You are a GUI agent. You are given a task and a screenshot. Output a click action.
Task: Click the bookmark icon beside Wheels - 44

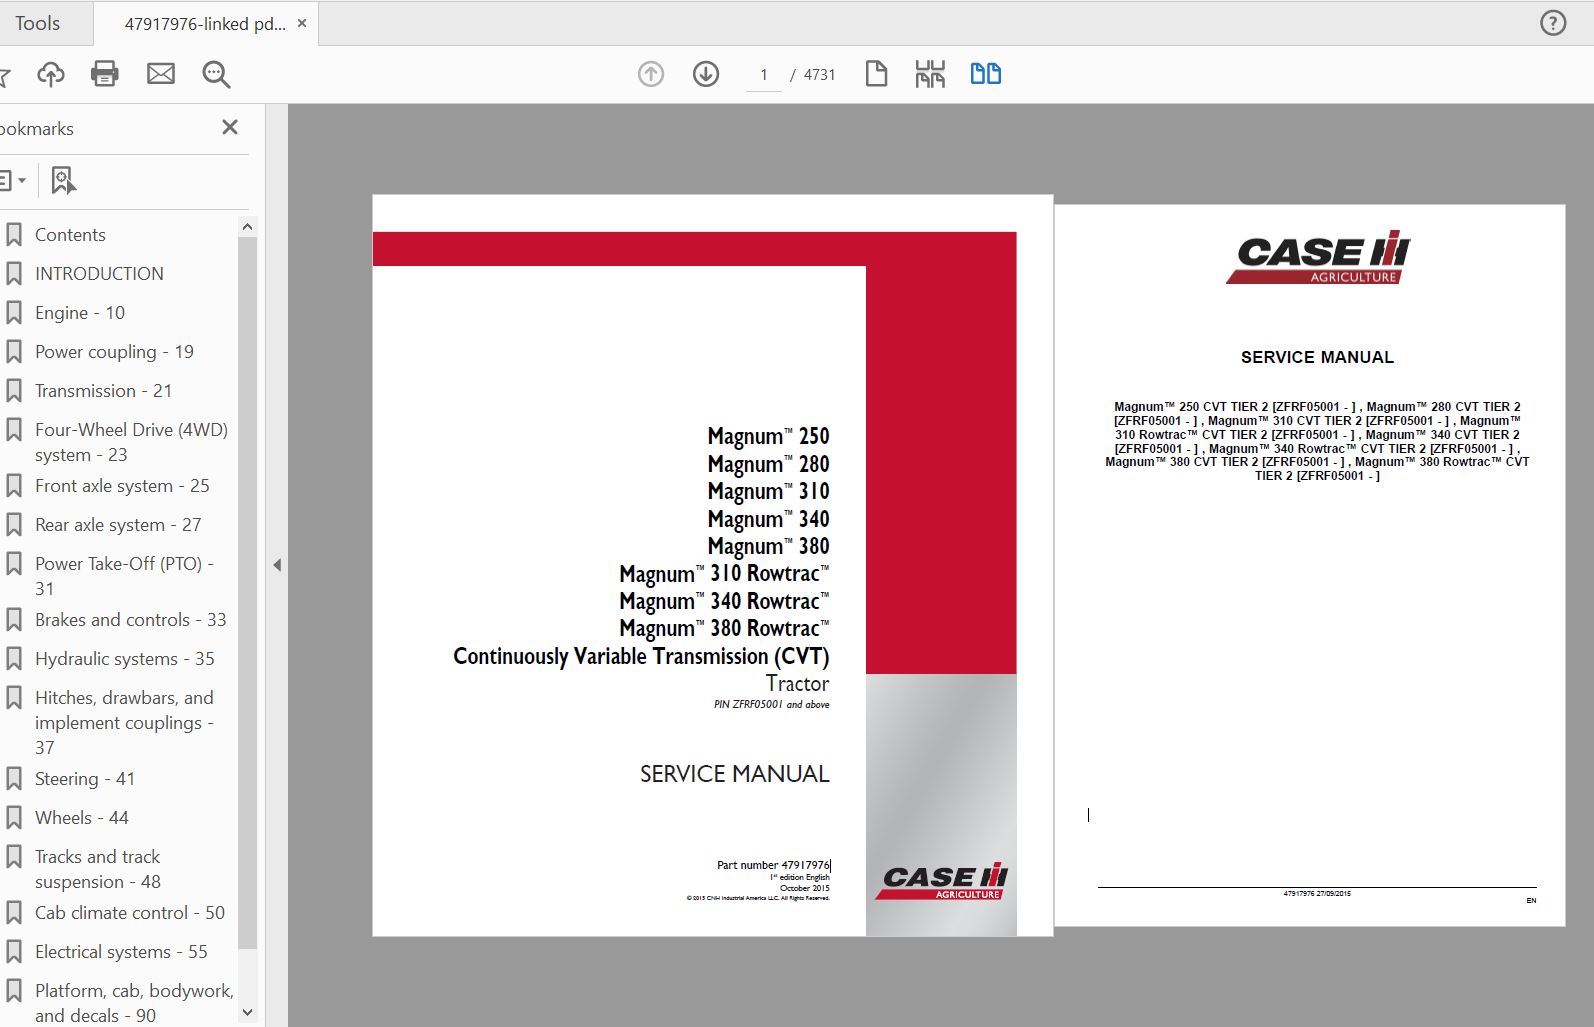(14, 818)
